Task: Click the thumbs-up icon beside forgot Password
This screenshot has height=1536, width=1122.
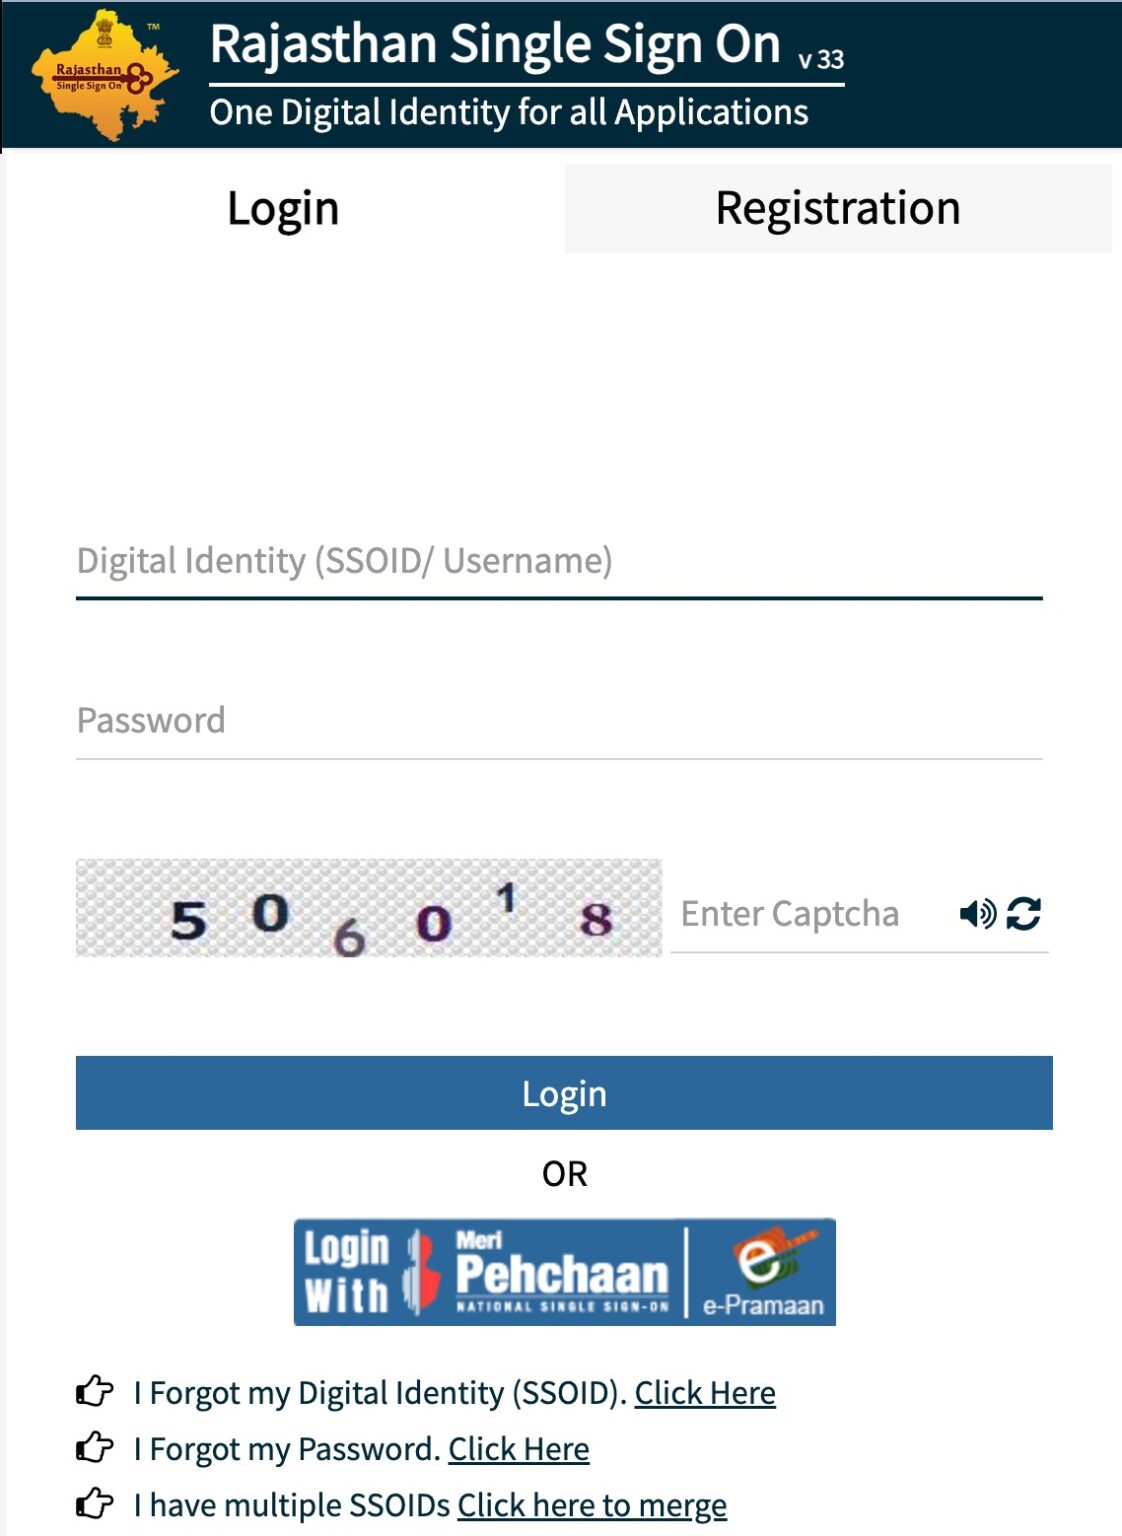Action: [93, 1448]
